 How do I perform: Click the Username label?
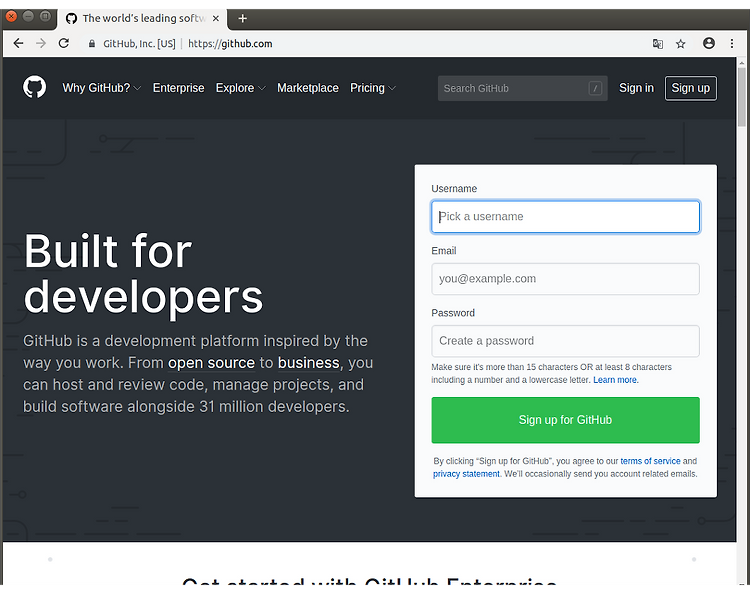tap(454, 188)
